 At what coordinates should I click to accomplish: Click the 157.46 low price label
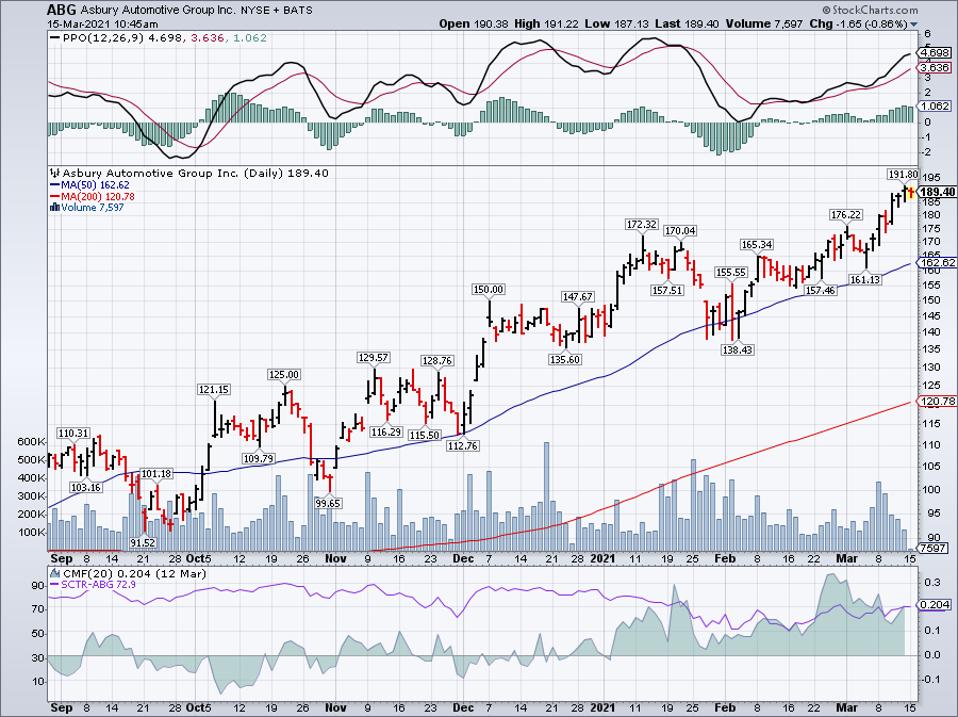(x=820, y=290)
